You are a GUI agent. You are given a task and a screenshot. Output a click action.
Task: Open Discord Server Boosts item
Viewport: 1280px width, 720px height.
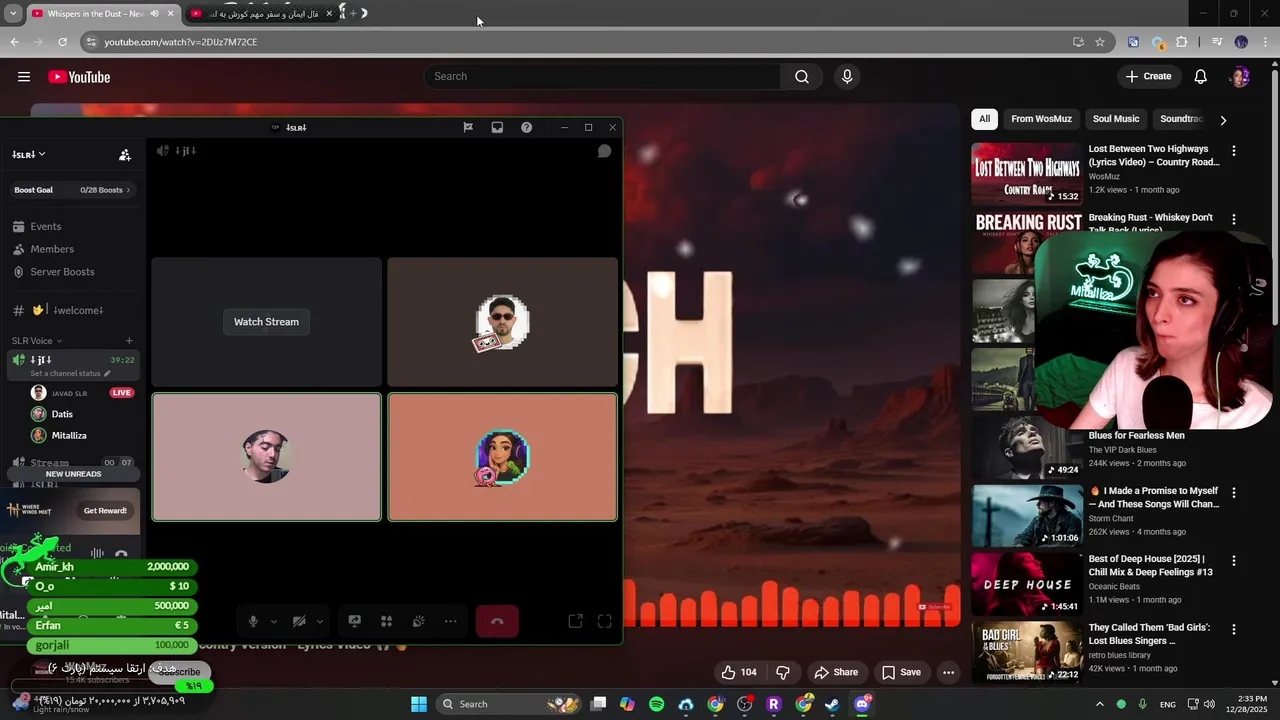pyautogui.click(x=62, y=272)
